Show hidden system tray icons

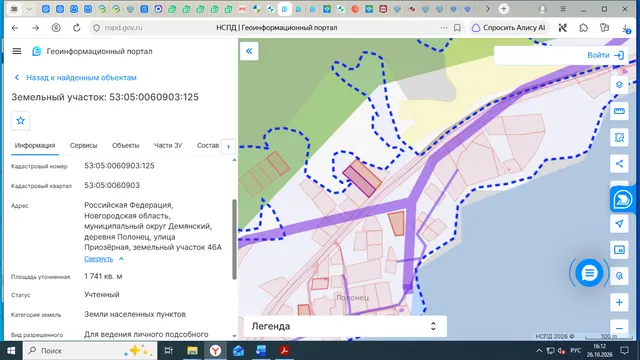tap(539, 351)
